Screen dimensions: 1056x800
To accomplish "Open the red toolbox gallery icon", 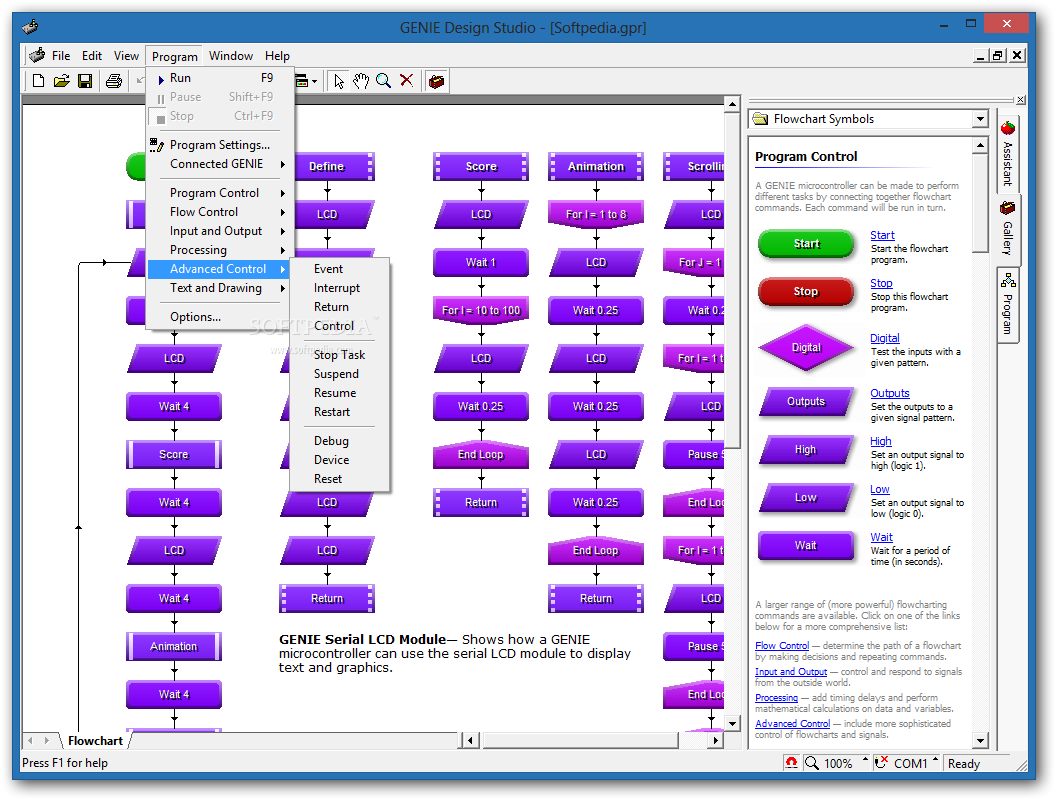I will point(436,81).
